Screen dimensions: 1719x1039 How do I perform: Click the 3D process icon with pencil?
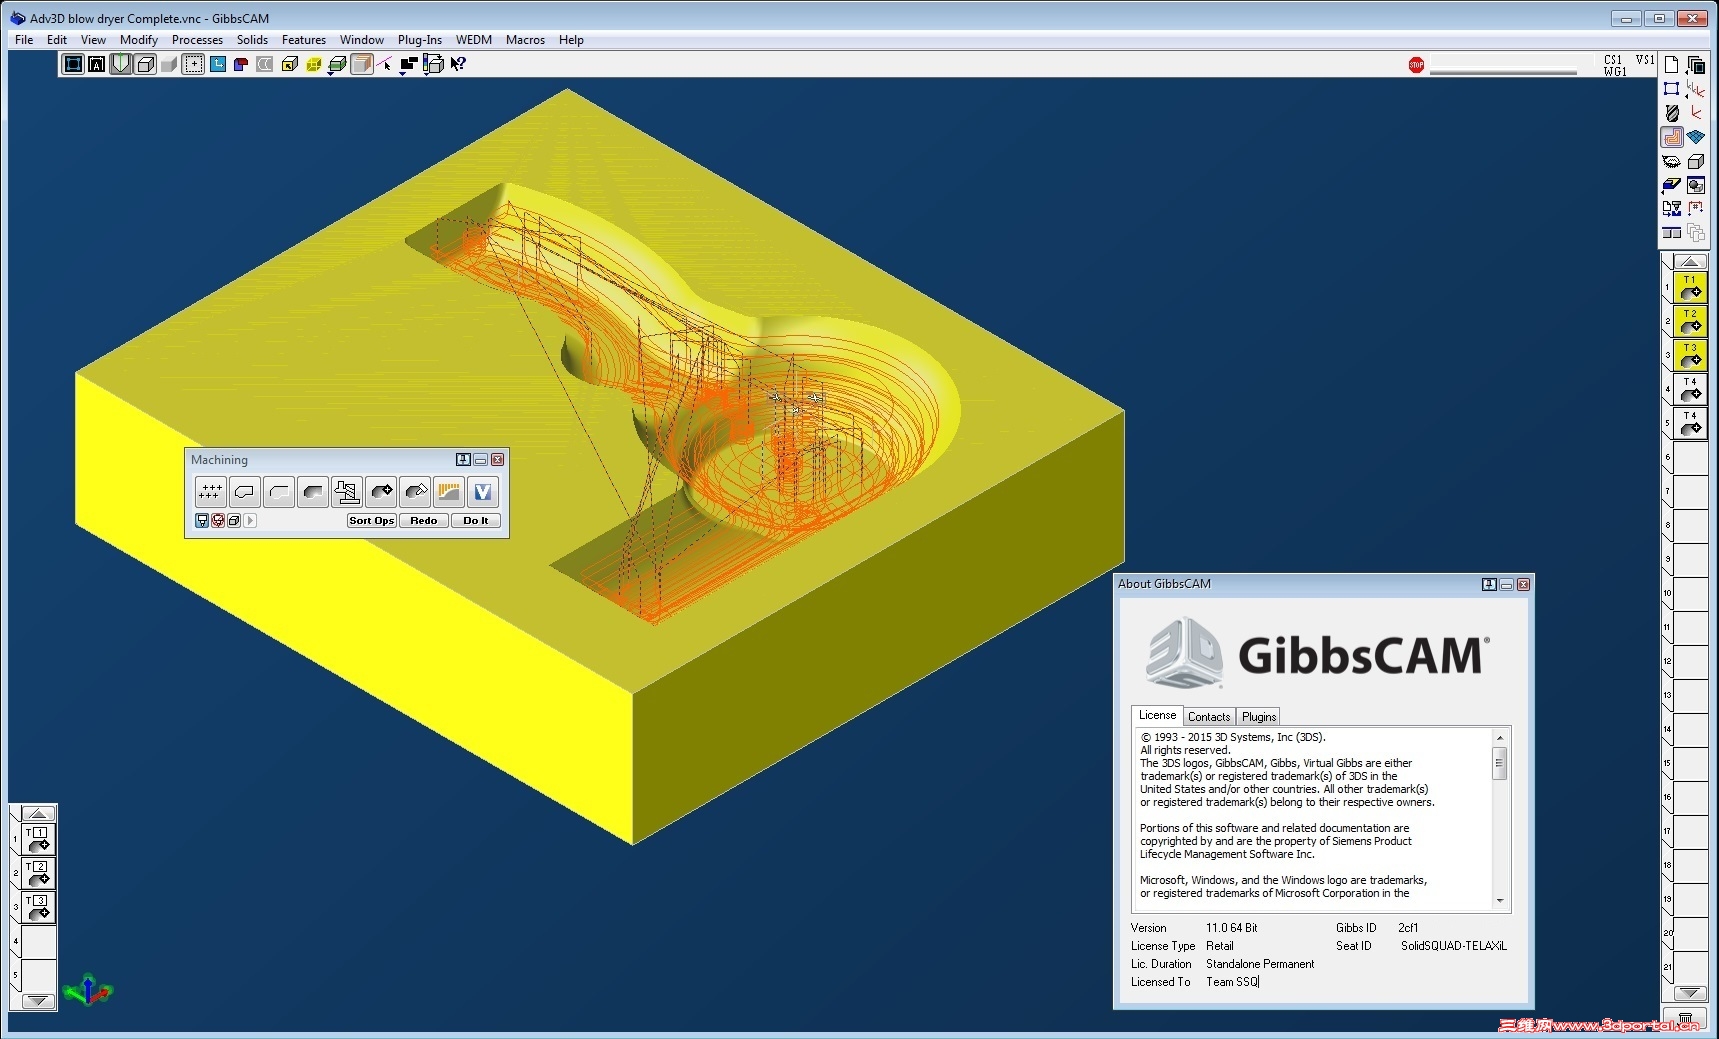click(x=414, y=492)
